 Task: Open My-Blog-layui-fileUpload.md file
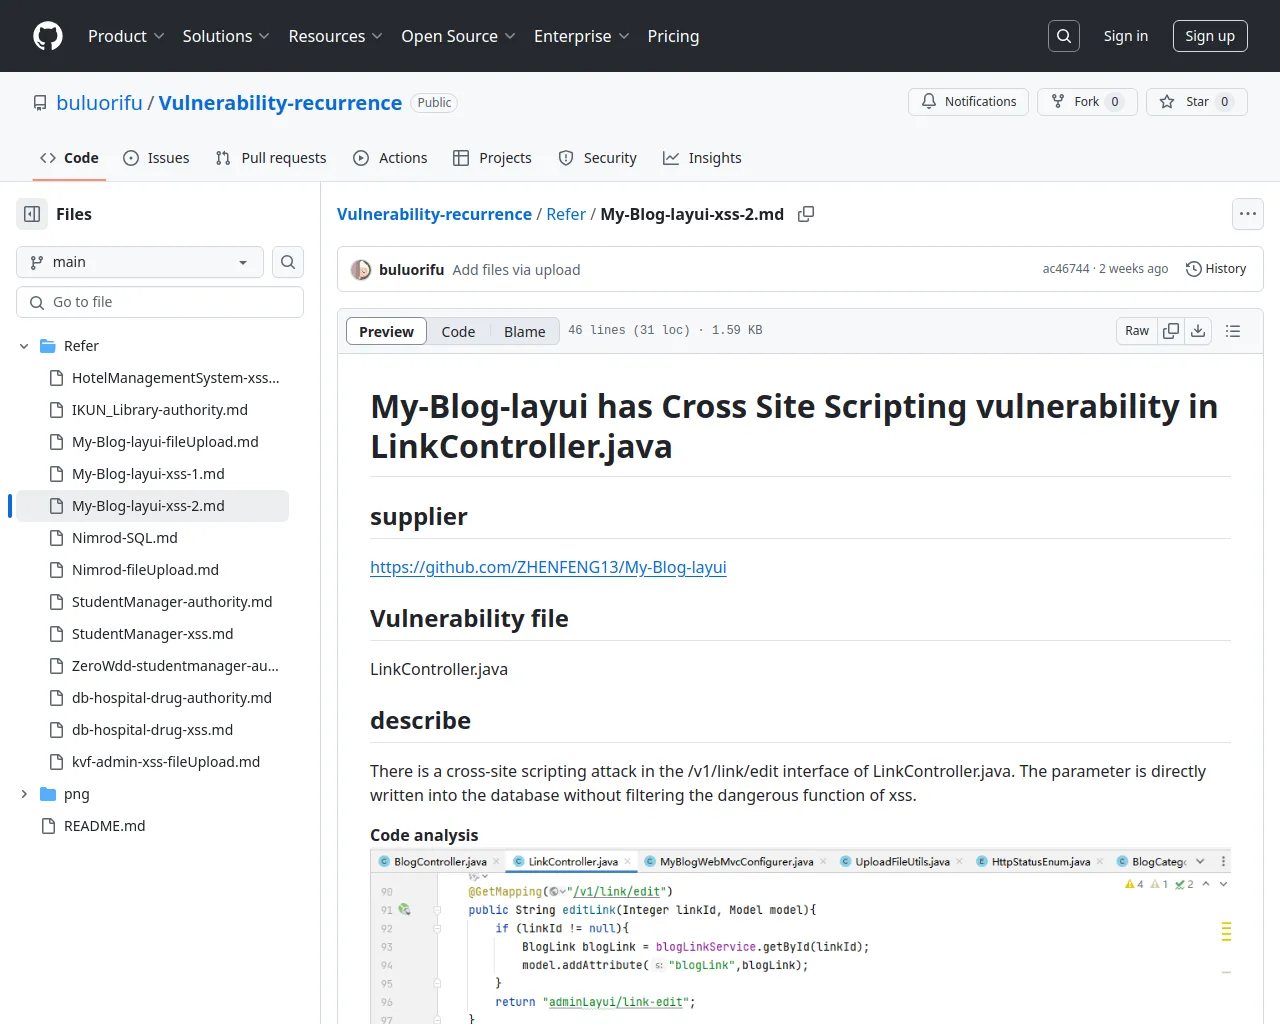(x=165, y=442)
